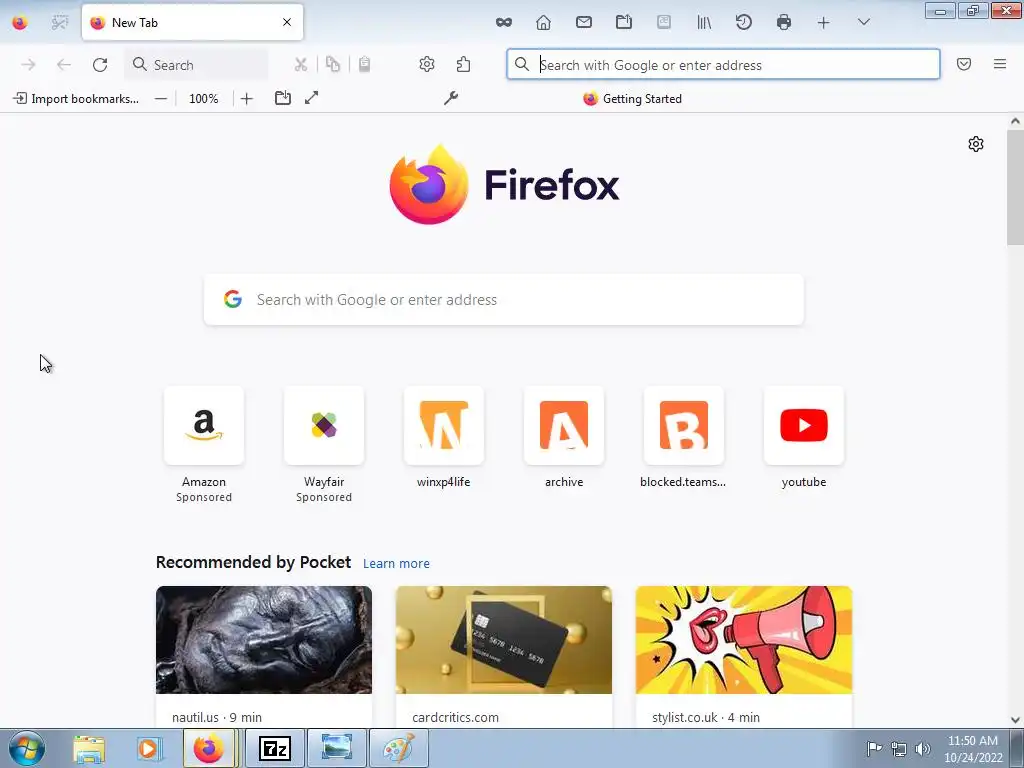Open Windows Explorer from taskbar
The width and height of the screenshot is (1024, 768).
89,748
